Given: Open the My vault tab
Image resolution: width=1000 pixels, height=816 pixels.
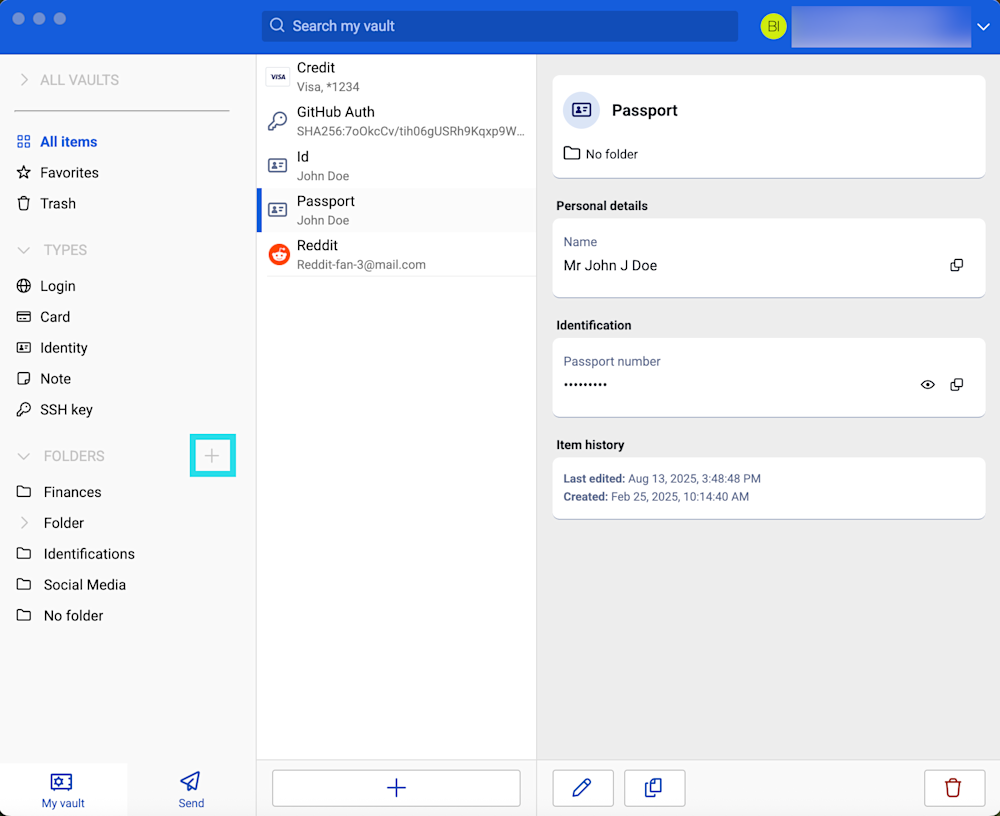Looking at the screenshot, I should point(63,789).
